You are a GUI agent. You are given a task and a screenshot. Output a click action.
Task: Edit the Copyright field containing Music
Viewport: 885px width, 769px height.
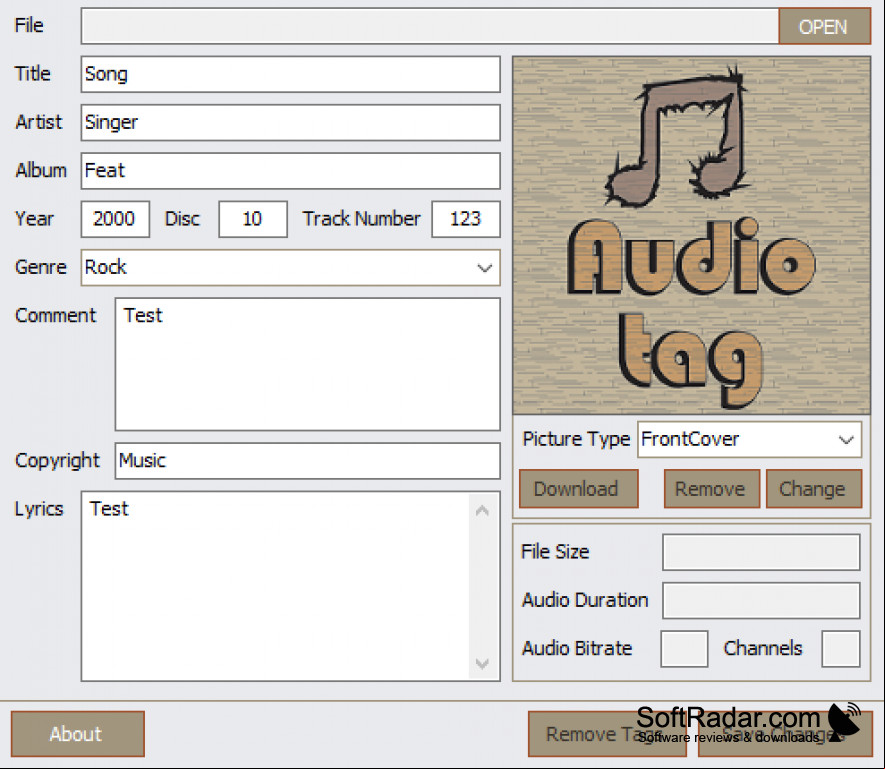[x=308, y=461]
